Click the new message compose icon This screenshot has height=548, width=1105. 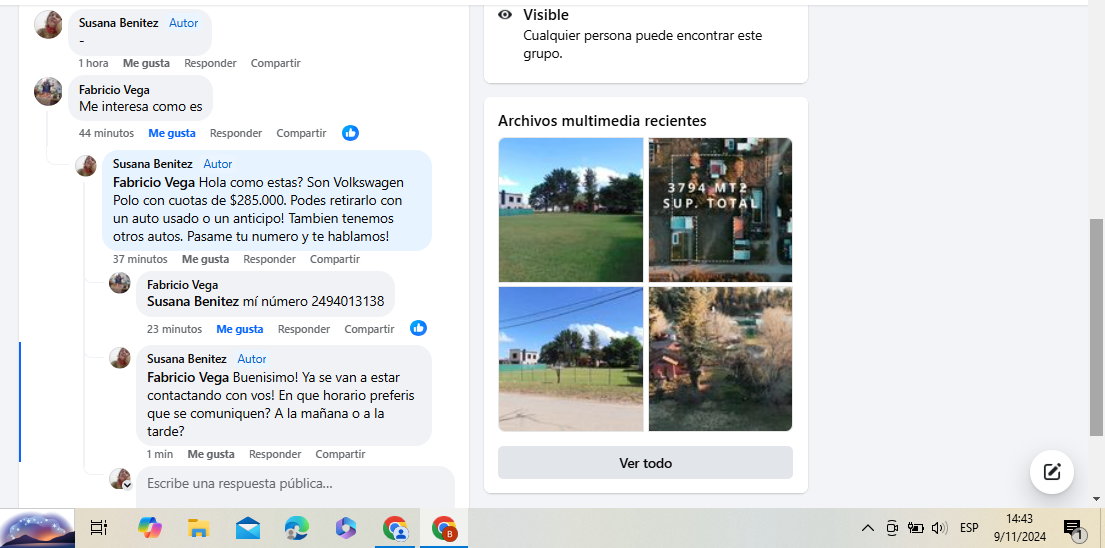(1052, 472)
